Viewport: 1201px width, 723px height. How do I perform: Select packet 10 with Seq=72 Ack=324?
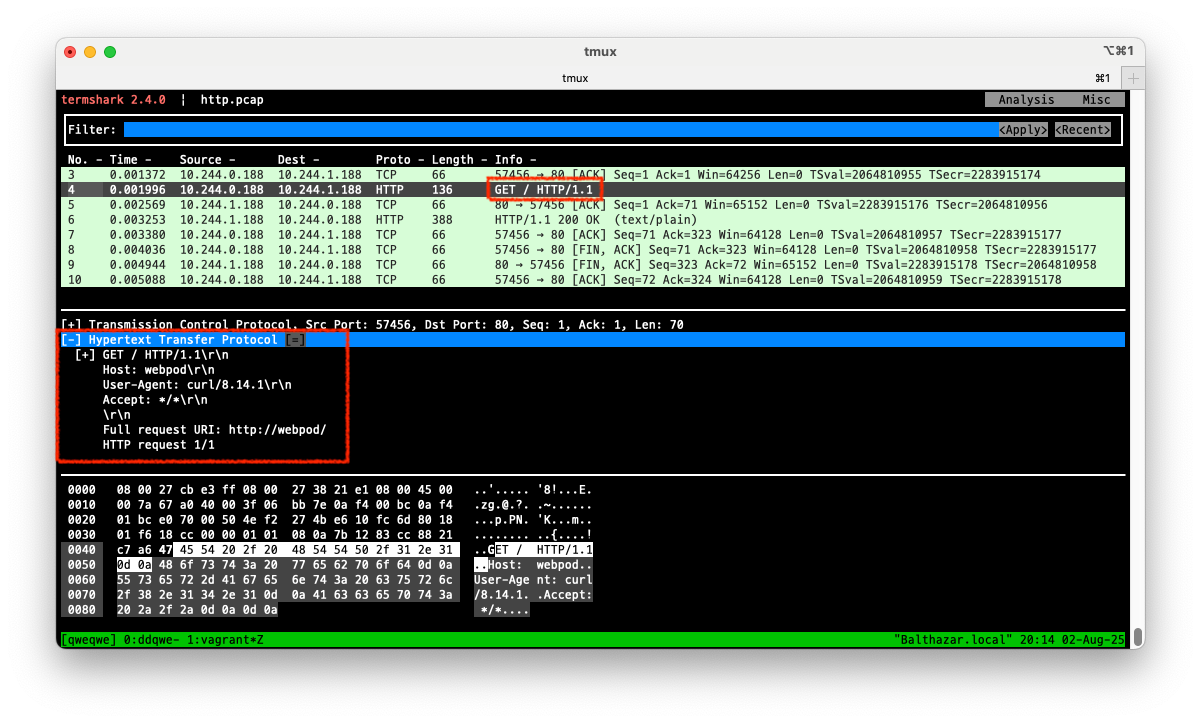pyautogui.click(x=593, y=280)
